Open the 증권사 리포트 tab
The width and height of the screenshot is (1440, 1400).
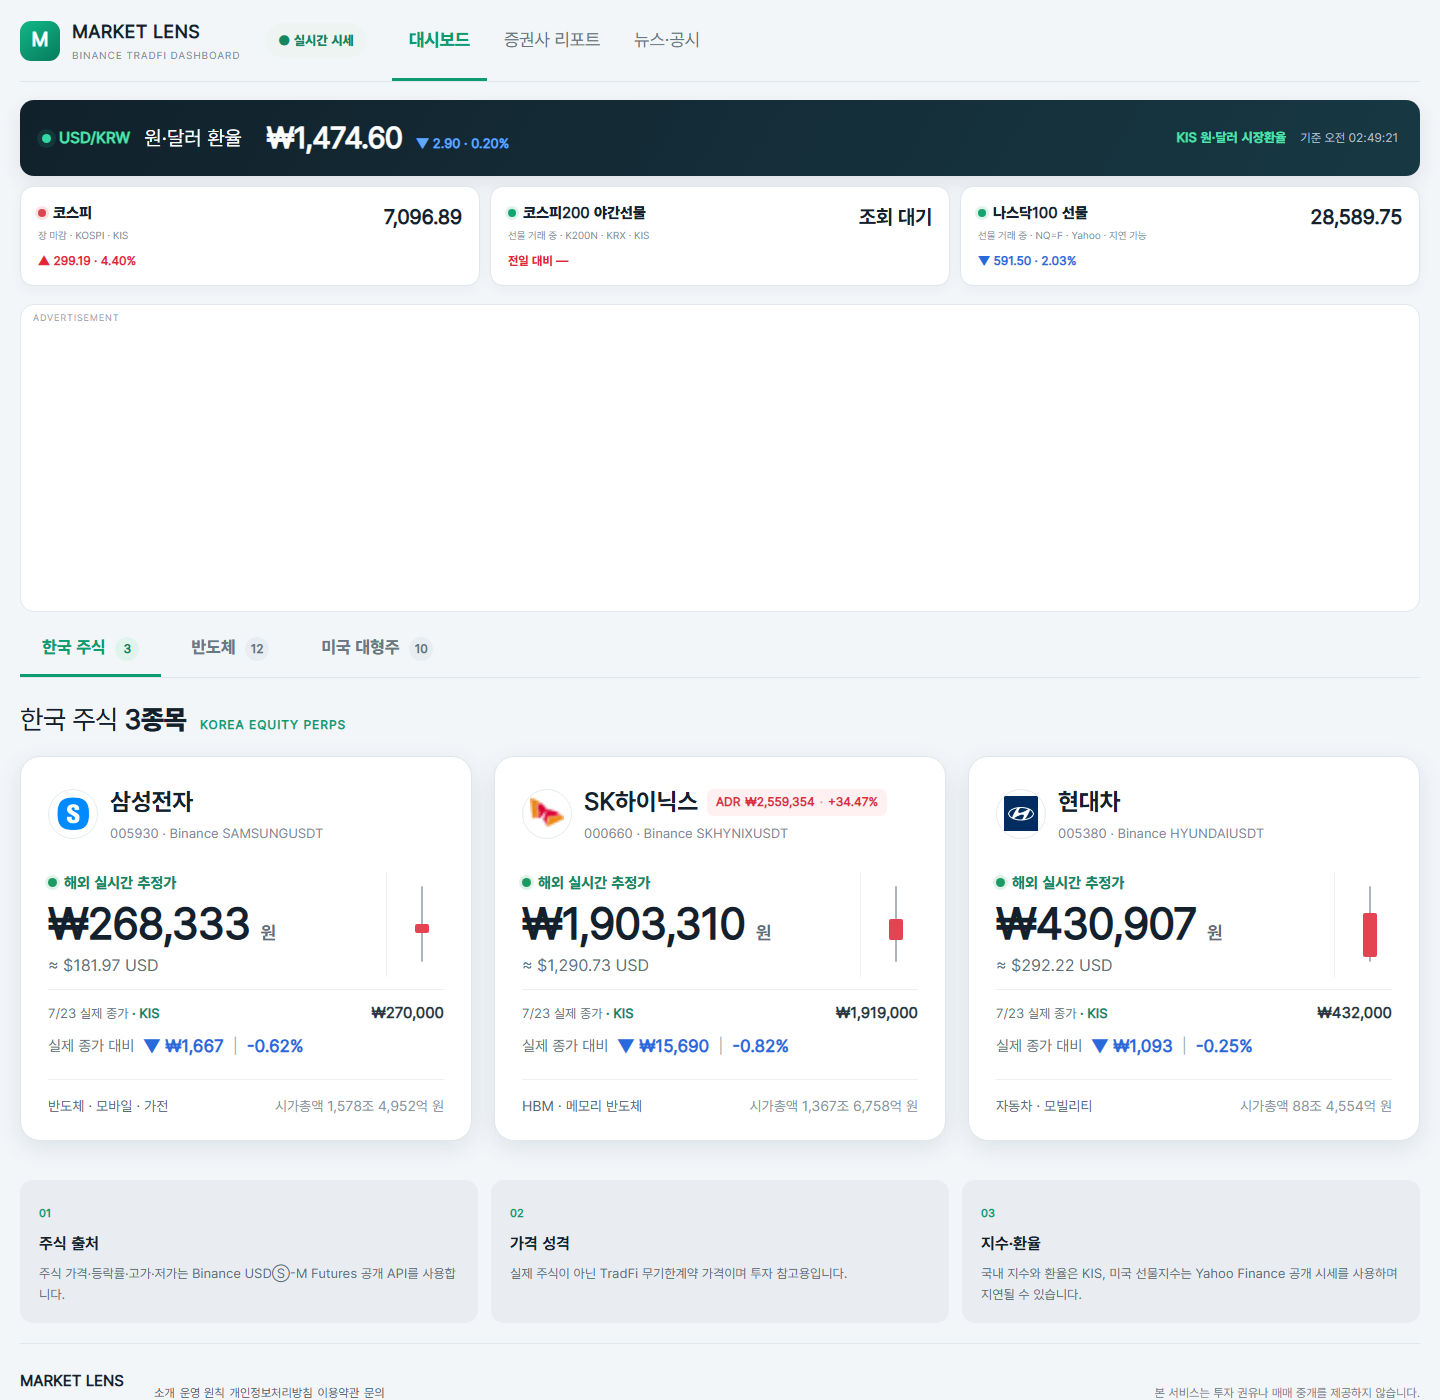point(552,40)
